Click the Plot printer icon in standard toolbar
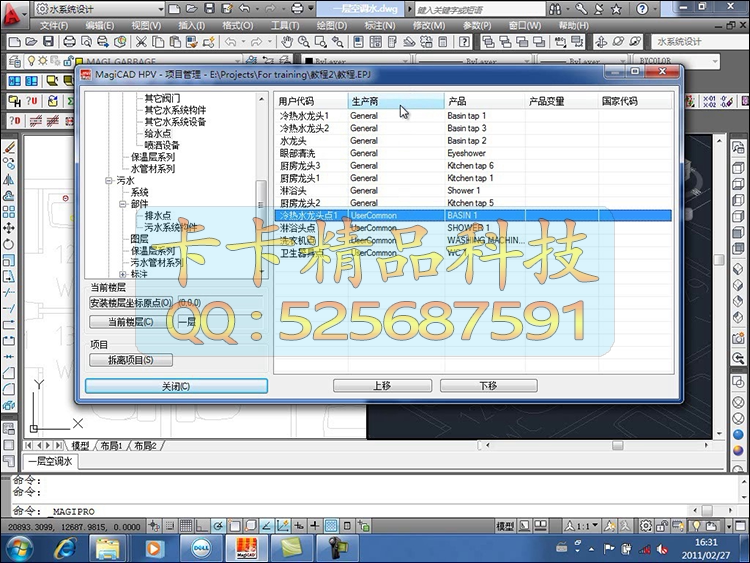The width and height of the screenshot is (750, 563). 69,42
